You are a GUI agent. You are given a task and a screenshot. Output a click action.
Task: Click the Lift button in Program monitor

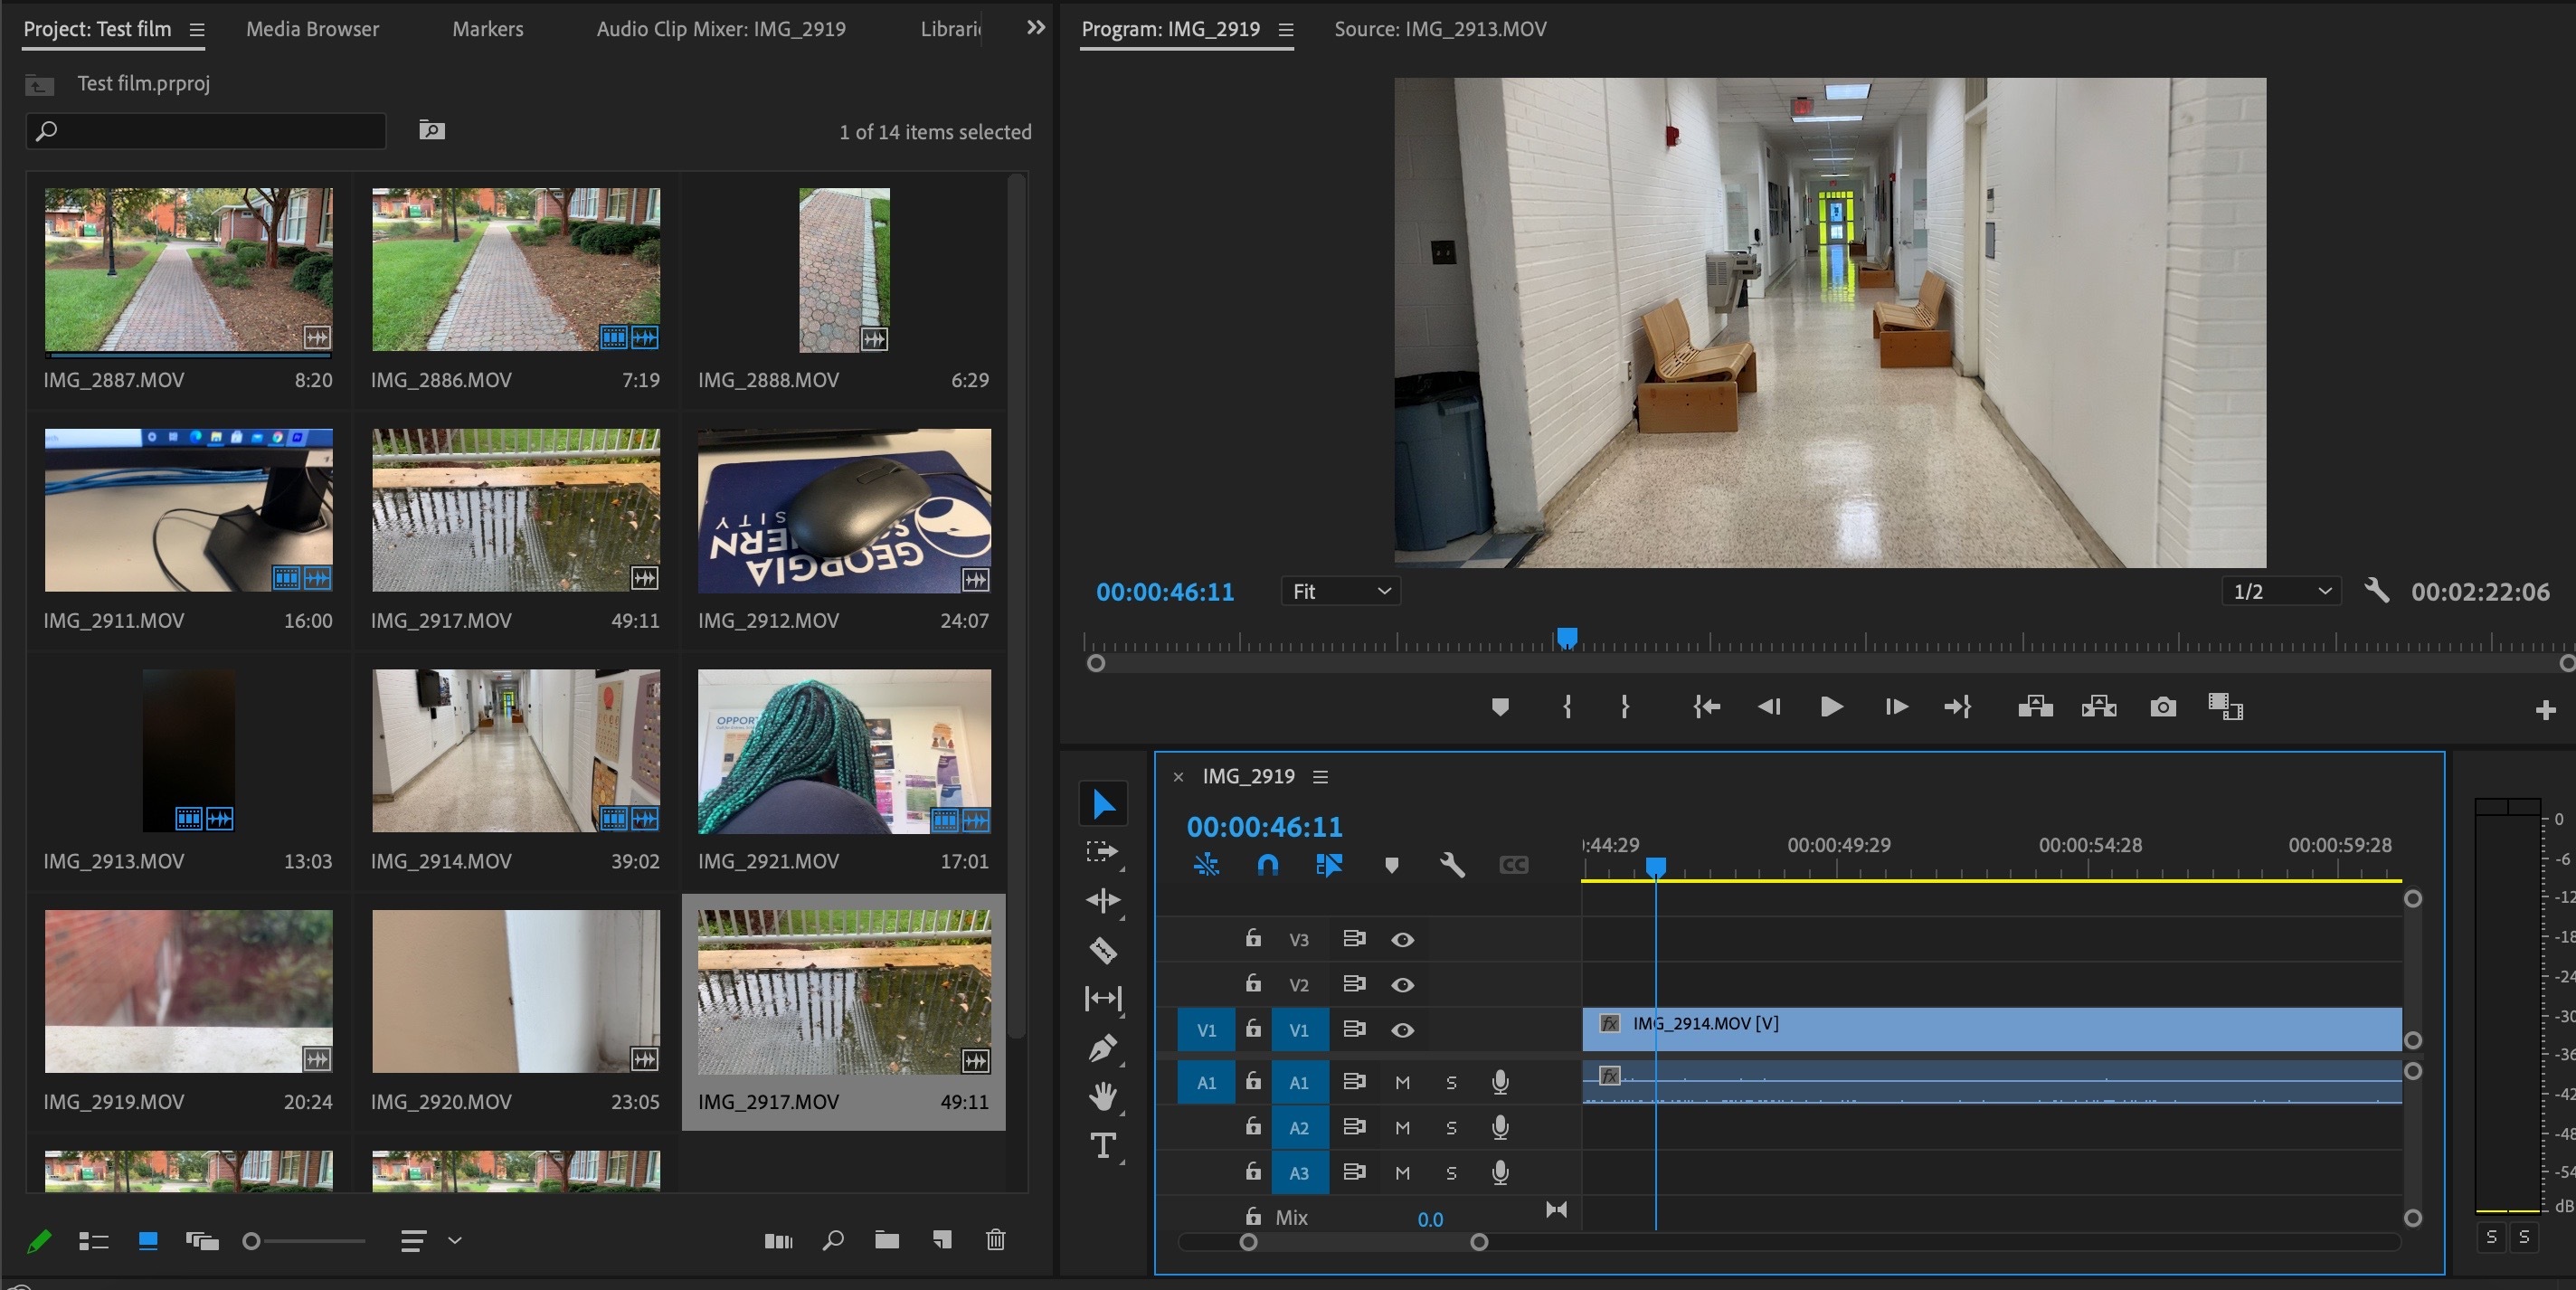point(2035,707)
